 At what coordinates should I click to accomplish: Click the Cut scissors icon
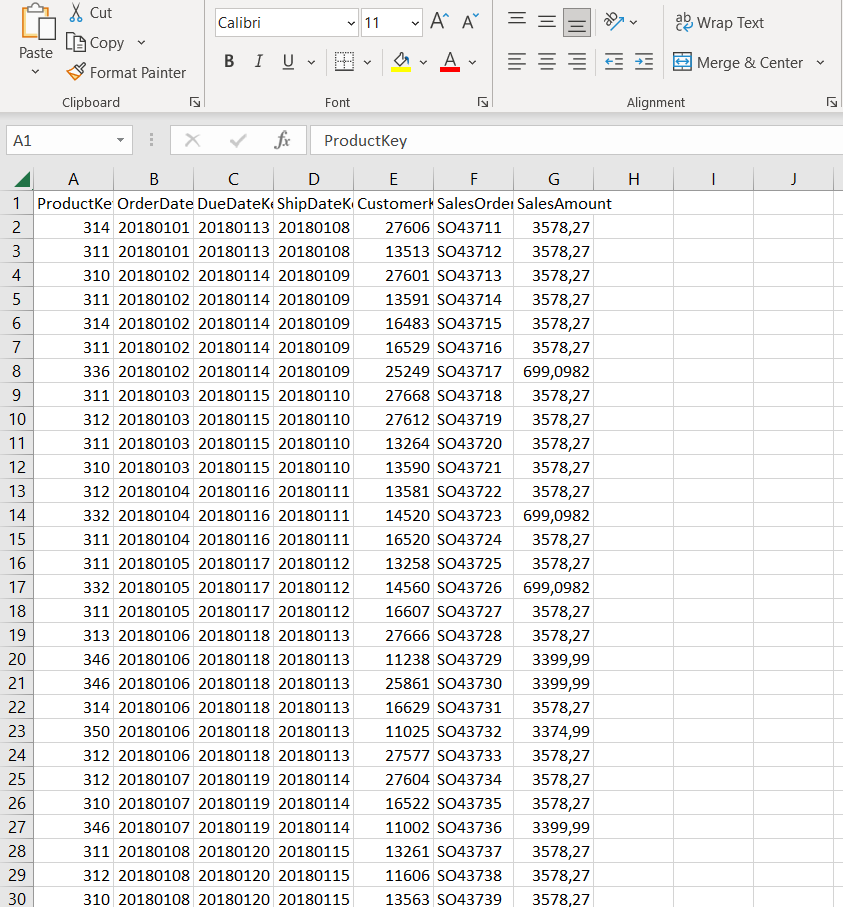[76, 13]
